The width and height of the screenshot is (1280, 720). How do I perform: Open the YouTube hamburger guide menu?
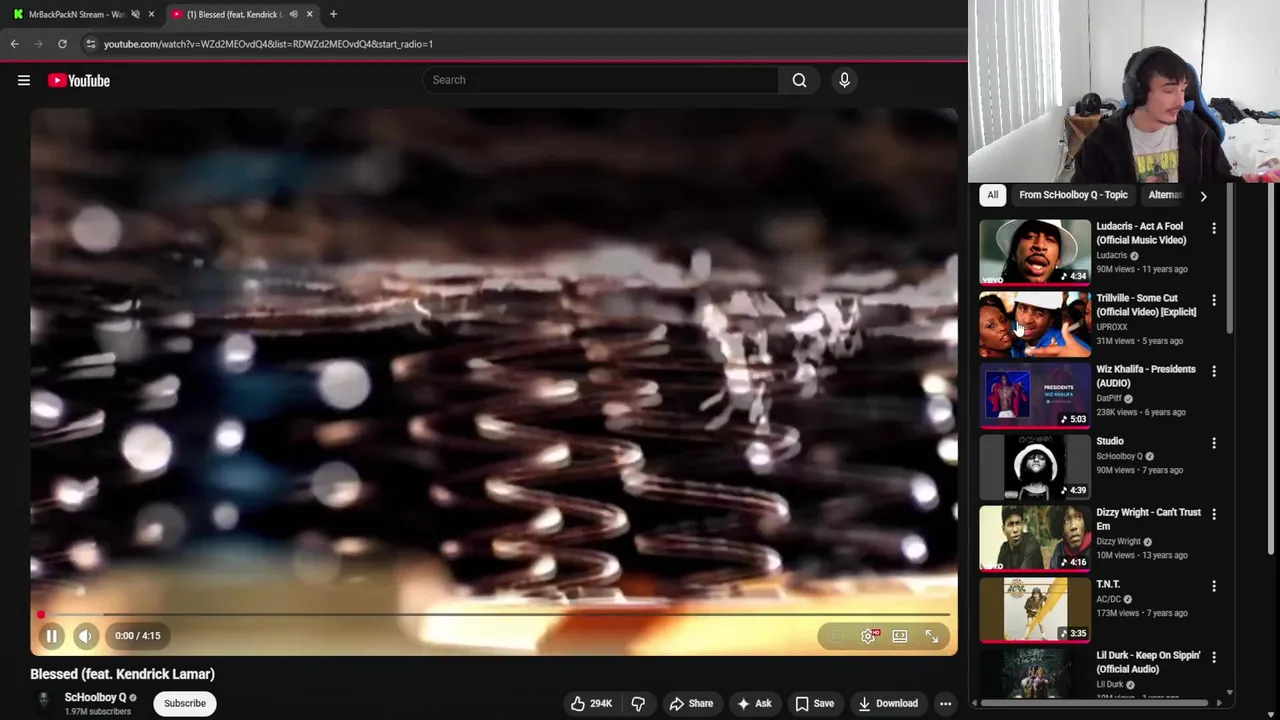24,80
